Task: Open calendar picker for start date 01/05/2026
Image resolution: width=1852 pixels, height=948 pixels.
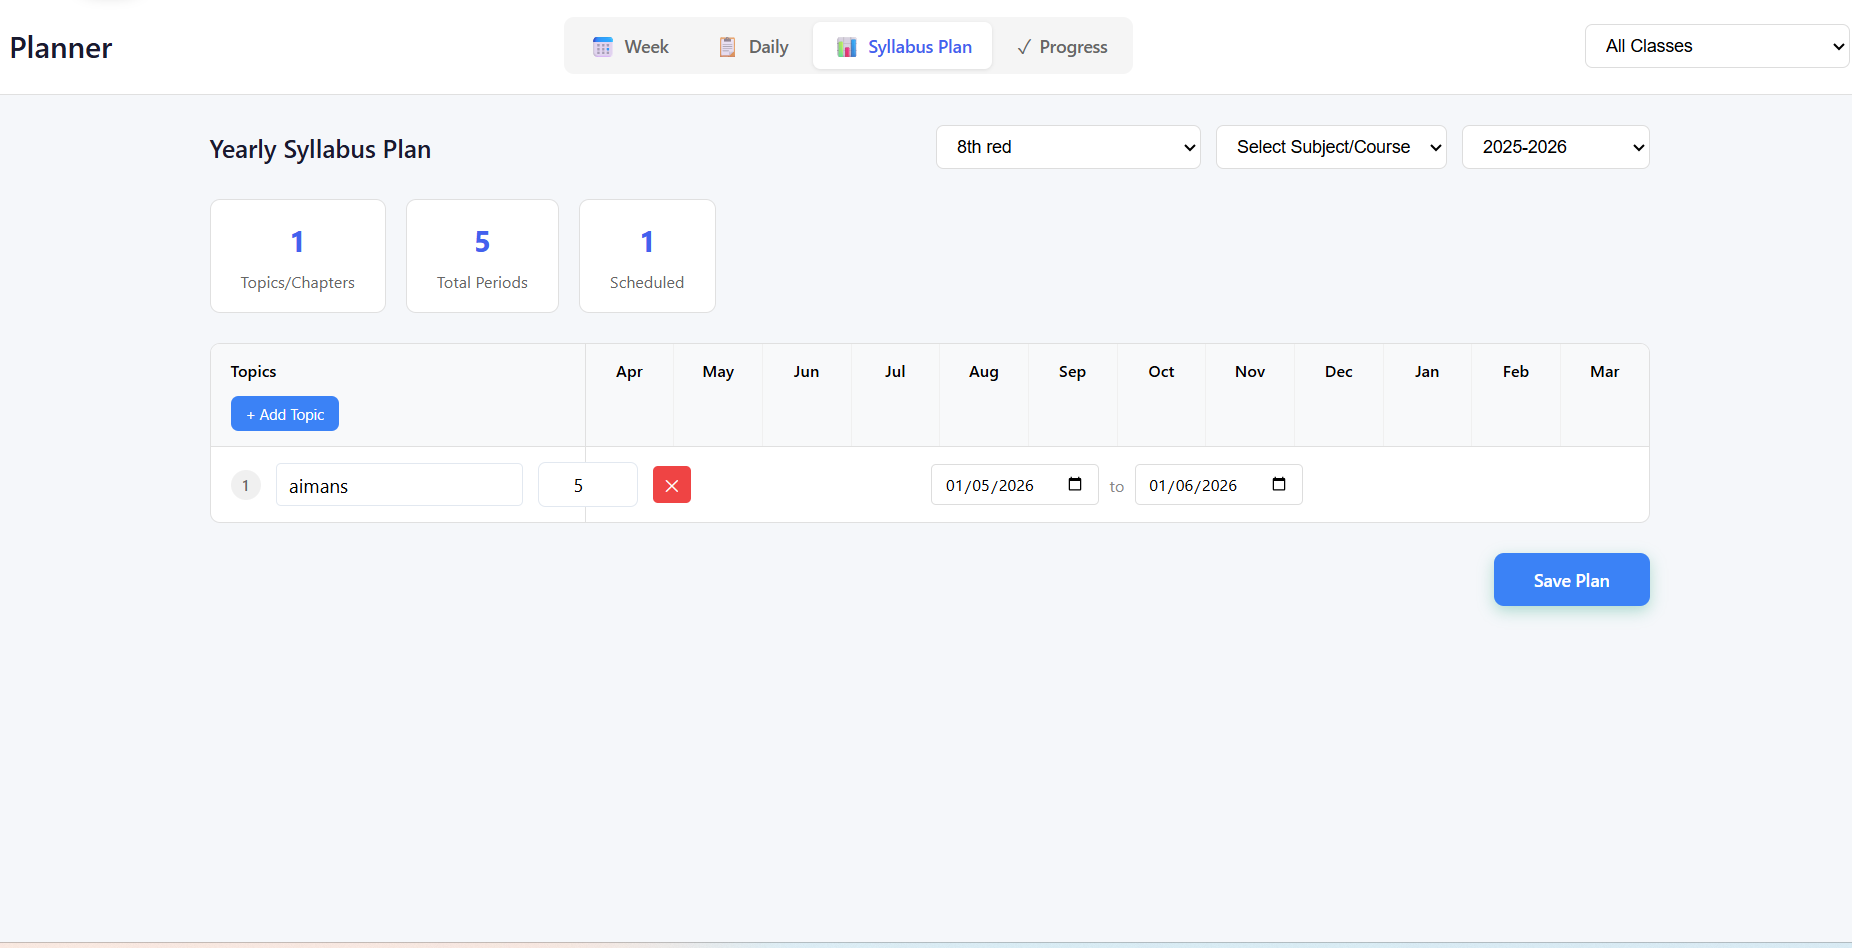Action: point(1075,485)
